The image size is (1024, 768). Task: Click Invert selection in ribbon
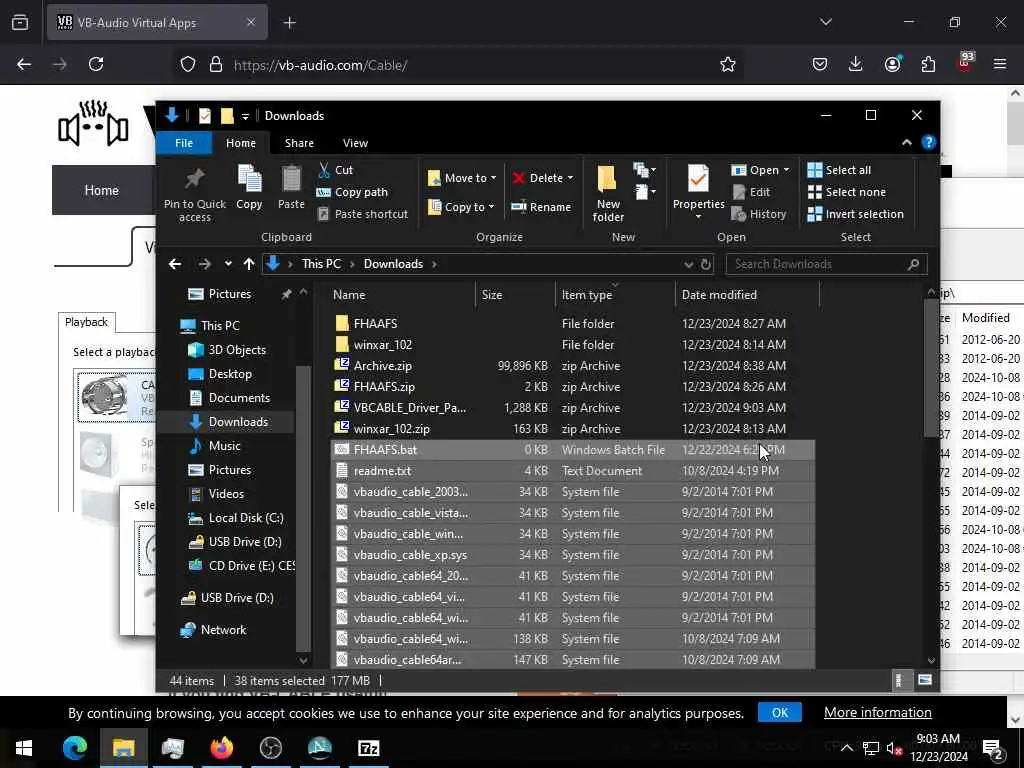pyautogui.click(x=856, y=214)
